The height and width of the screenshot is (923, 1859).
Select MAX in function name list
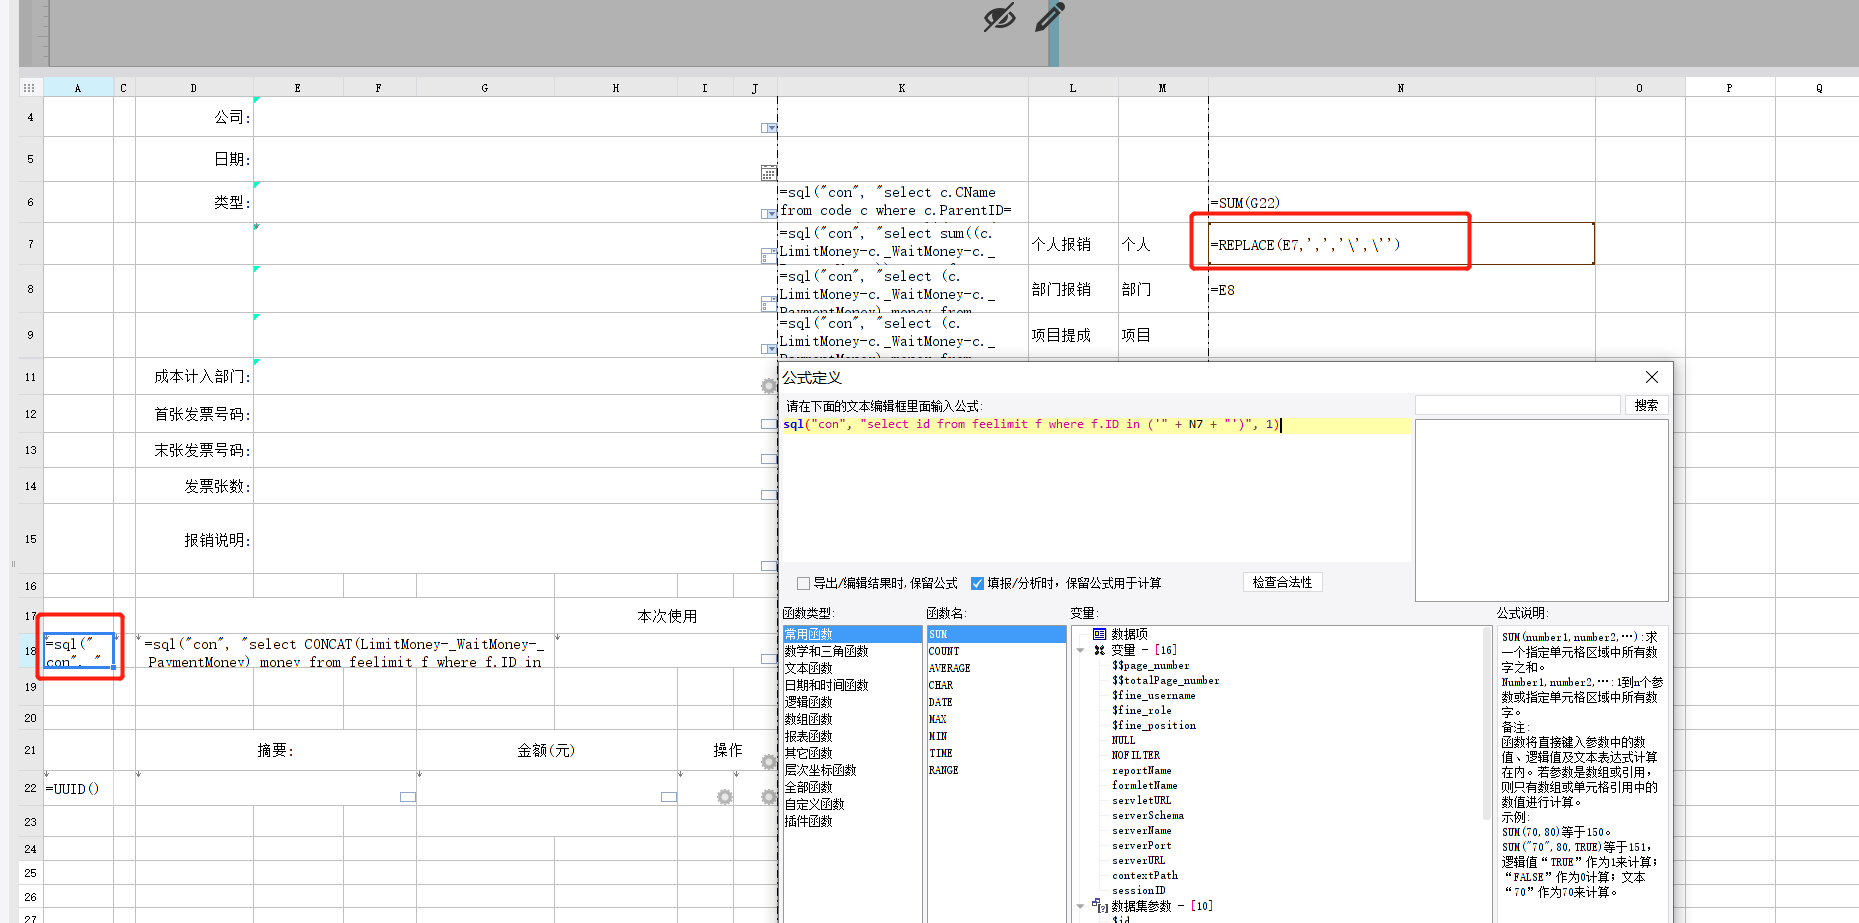(x=996, y=719)
